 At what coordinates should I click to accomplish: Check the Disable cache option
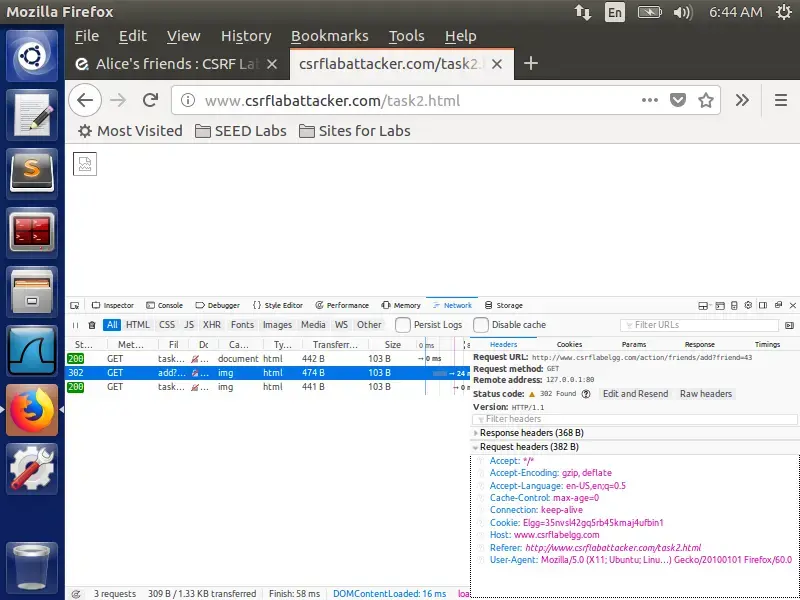tap(481, 325)
